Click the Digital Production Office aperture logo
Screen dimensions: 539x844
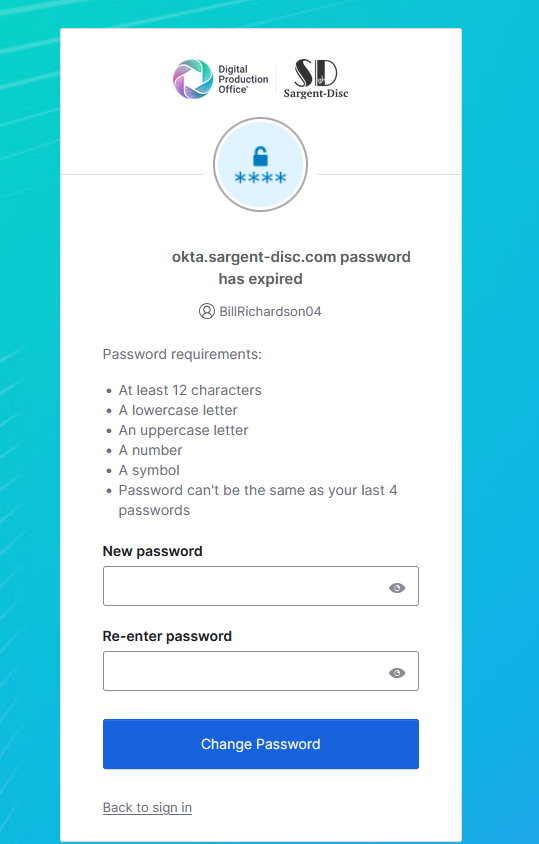pos(193,79)
